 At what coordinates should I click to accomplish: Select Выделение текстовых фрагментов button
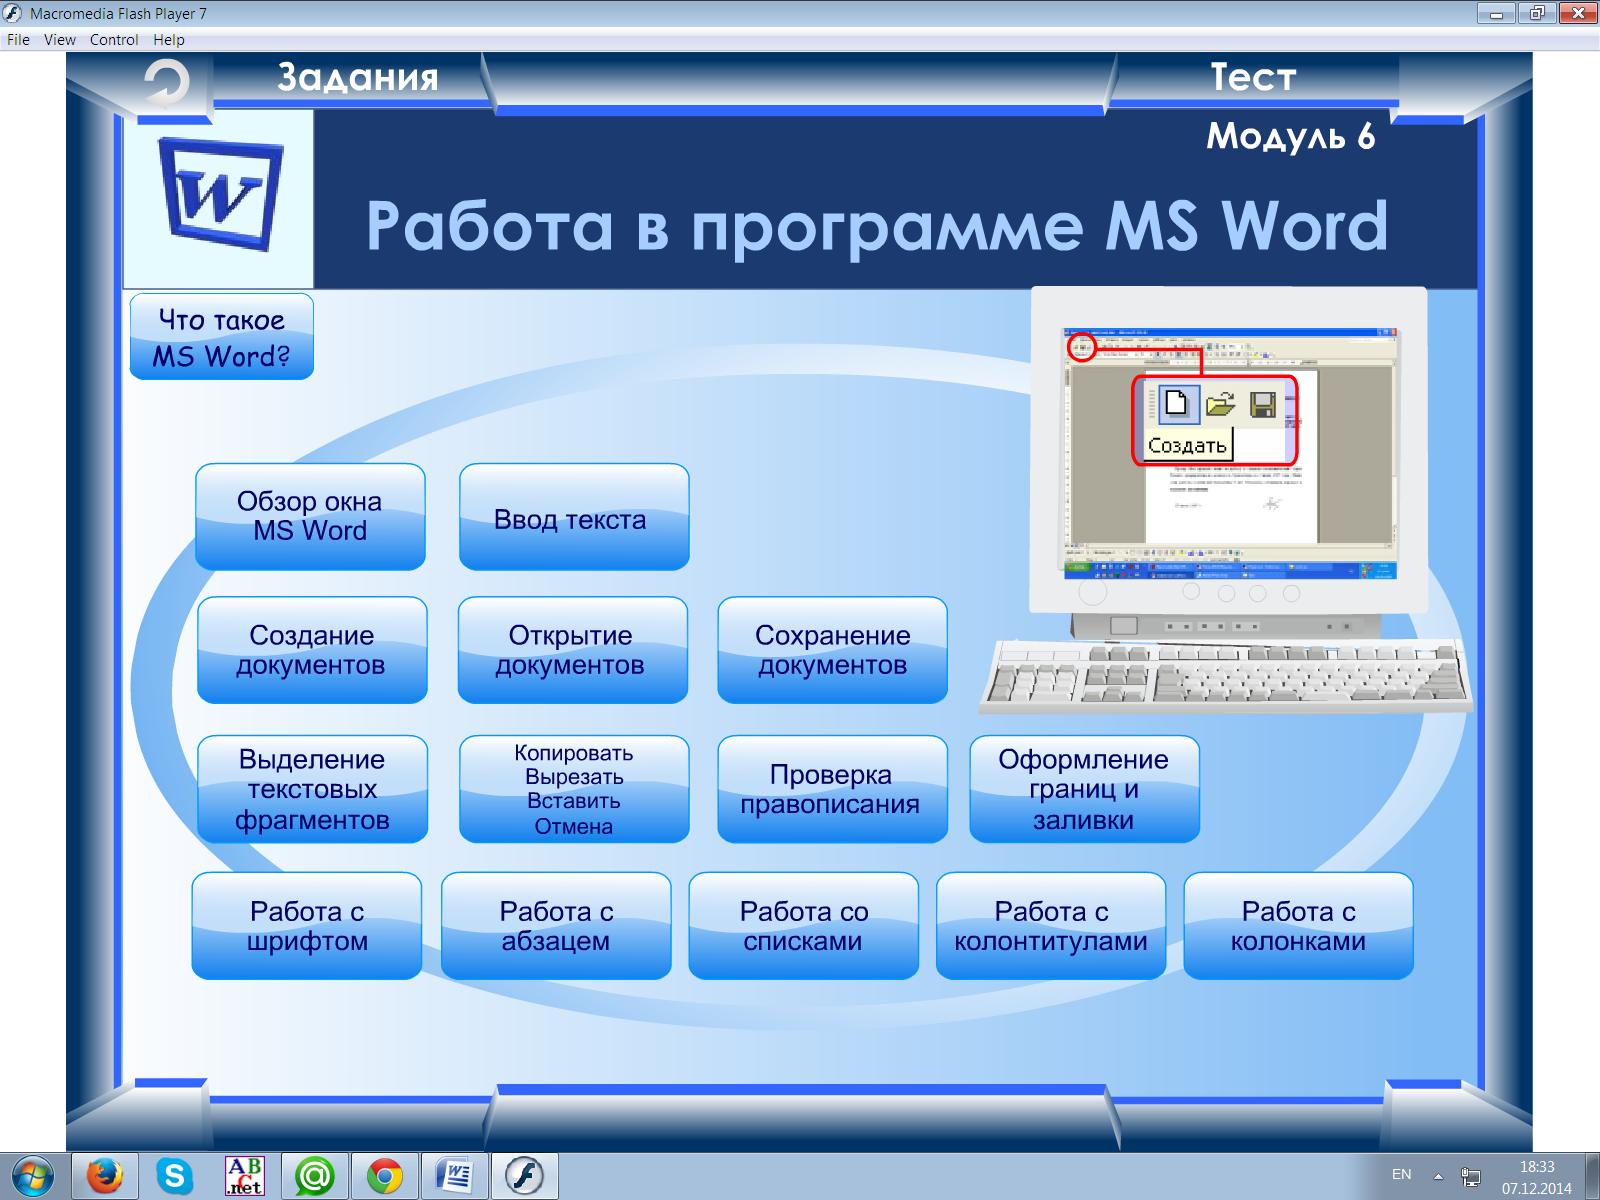click(312, 789)
